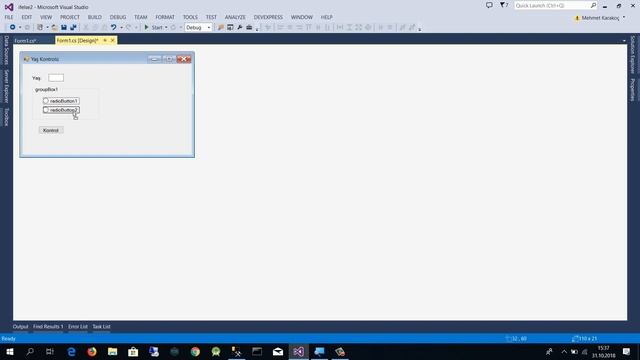Open the DEBUG menu
The width and height of the screenshot is (640, 360).
point(118,17)
